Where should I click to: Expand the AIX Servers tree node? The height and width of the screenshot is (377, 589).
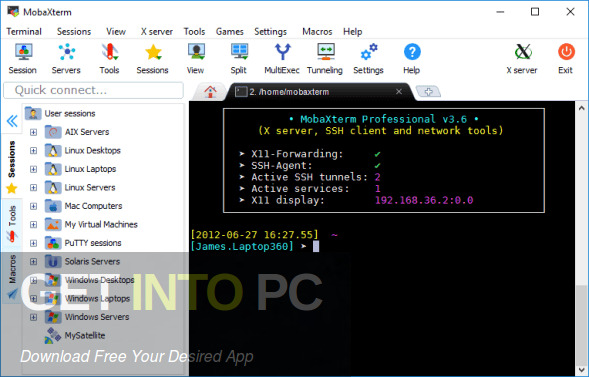tap(33, 132)
